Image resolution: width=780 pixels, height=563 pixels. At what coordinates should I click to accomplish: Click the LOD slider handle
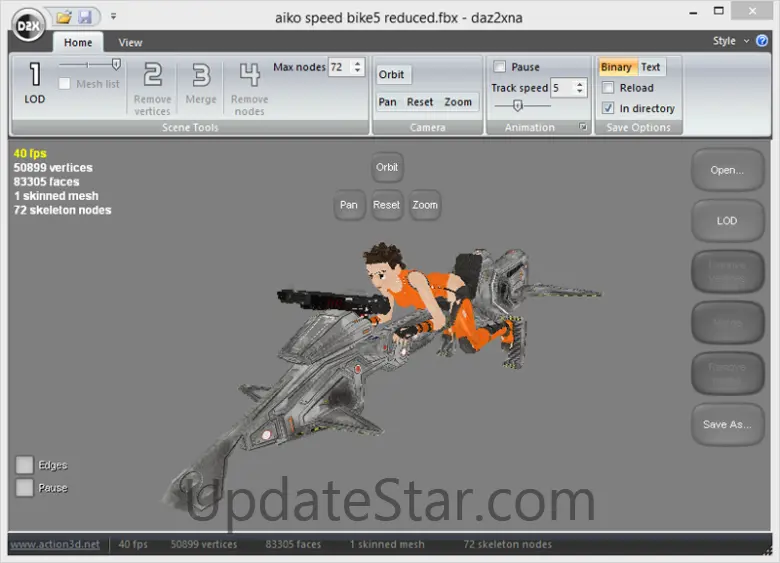pyautogui.click(x=116, y=64)
